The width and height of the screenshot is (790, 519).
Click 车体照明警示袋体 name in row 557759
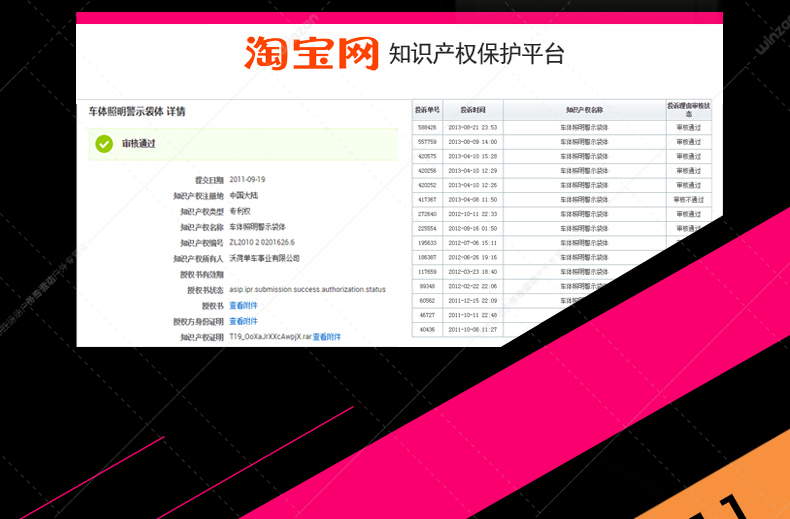[x=584, y=142]
